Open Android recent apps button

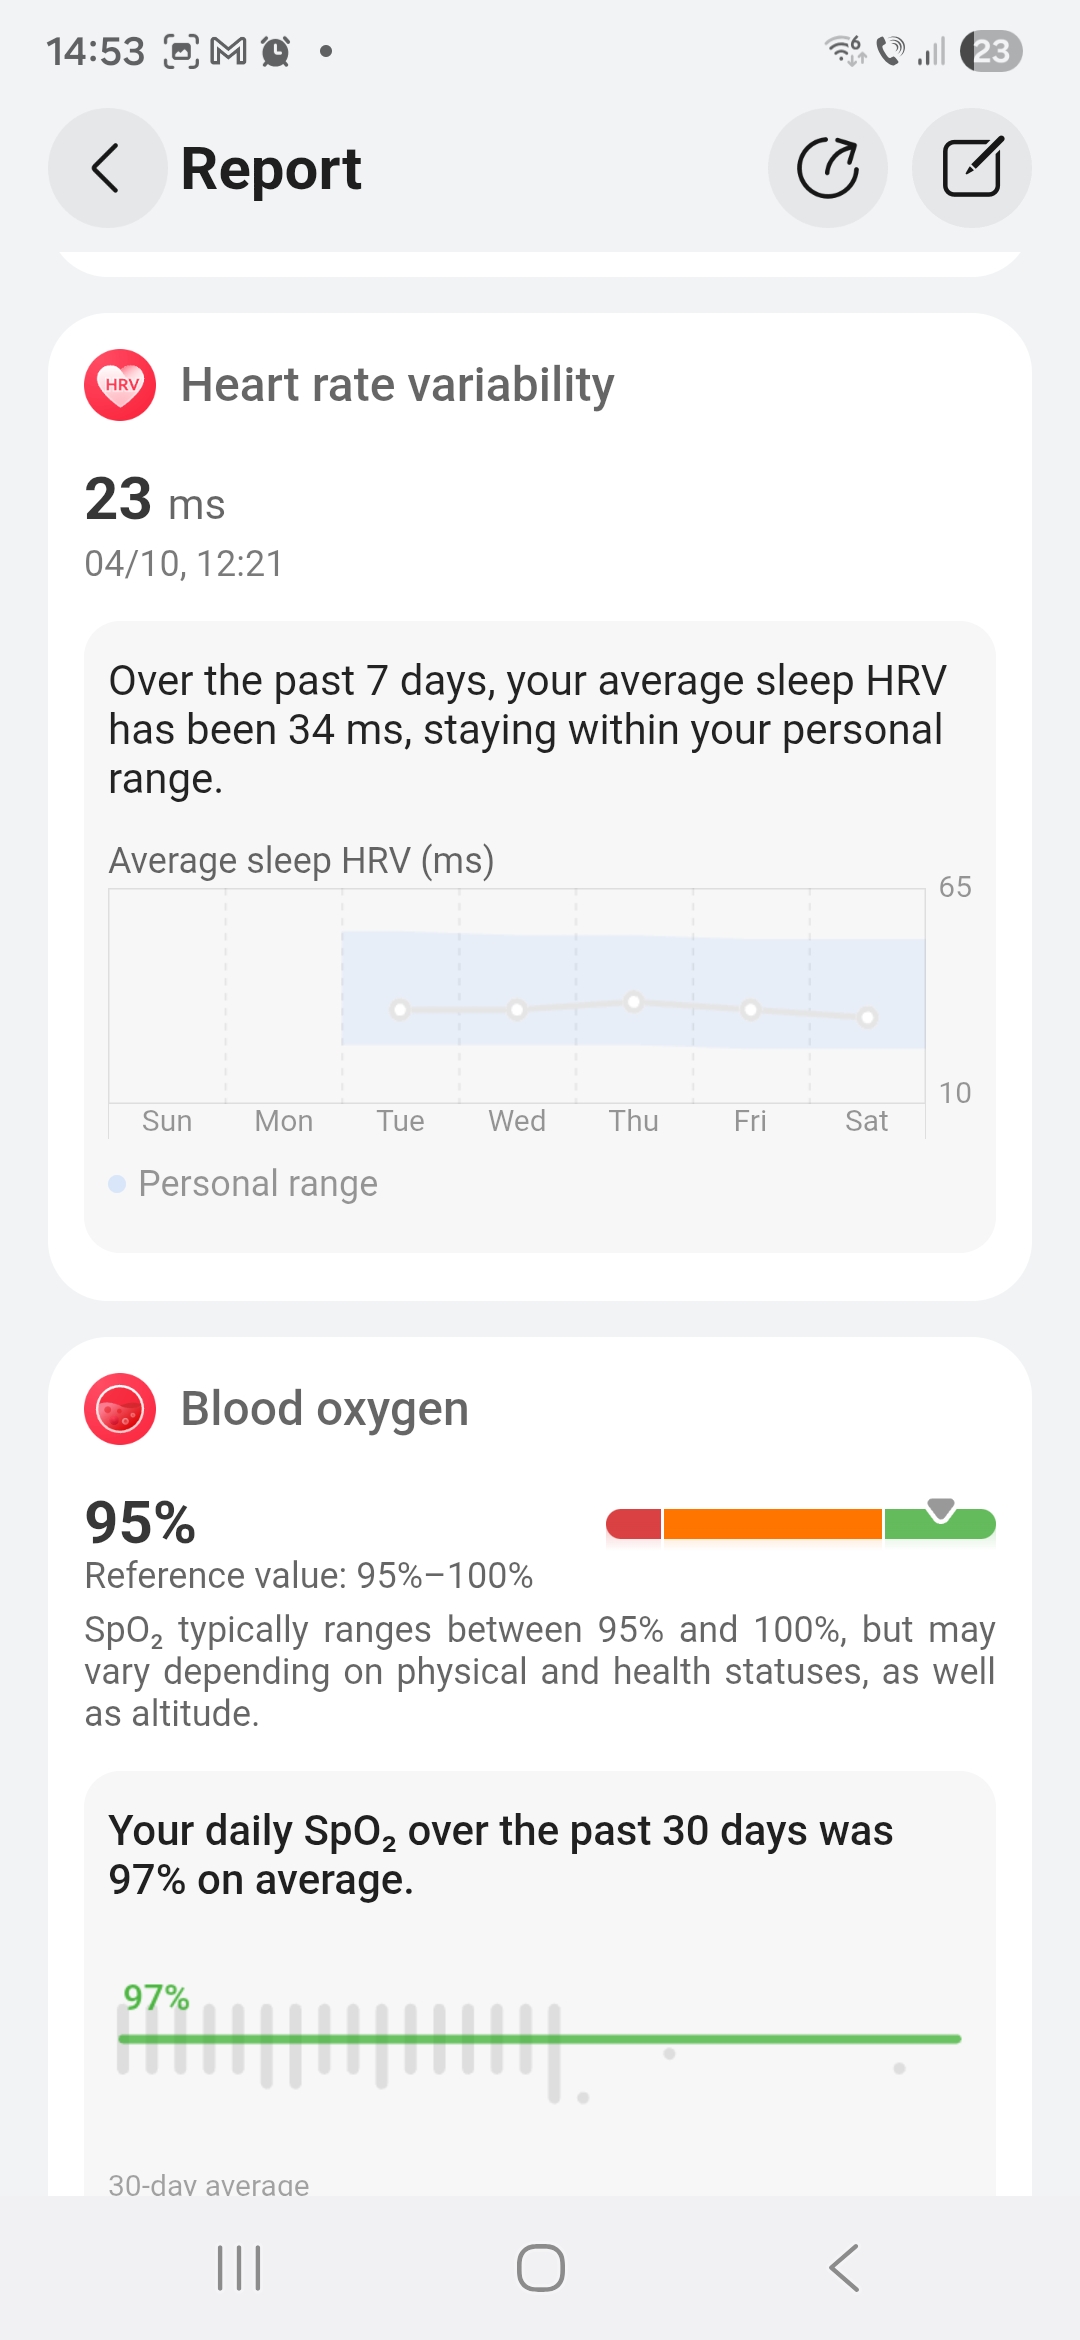click(239, 2267)
